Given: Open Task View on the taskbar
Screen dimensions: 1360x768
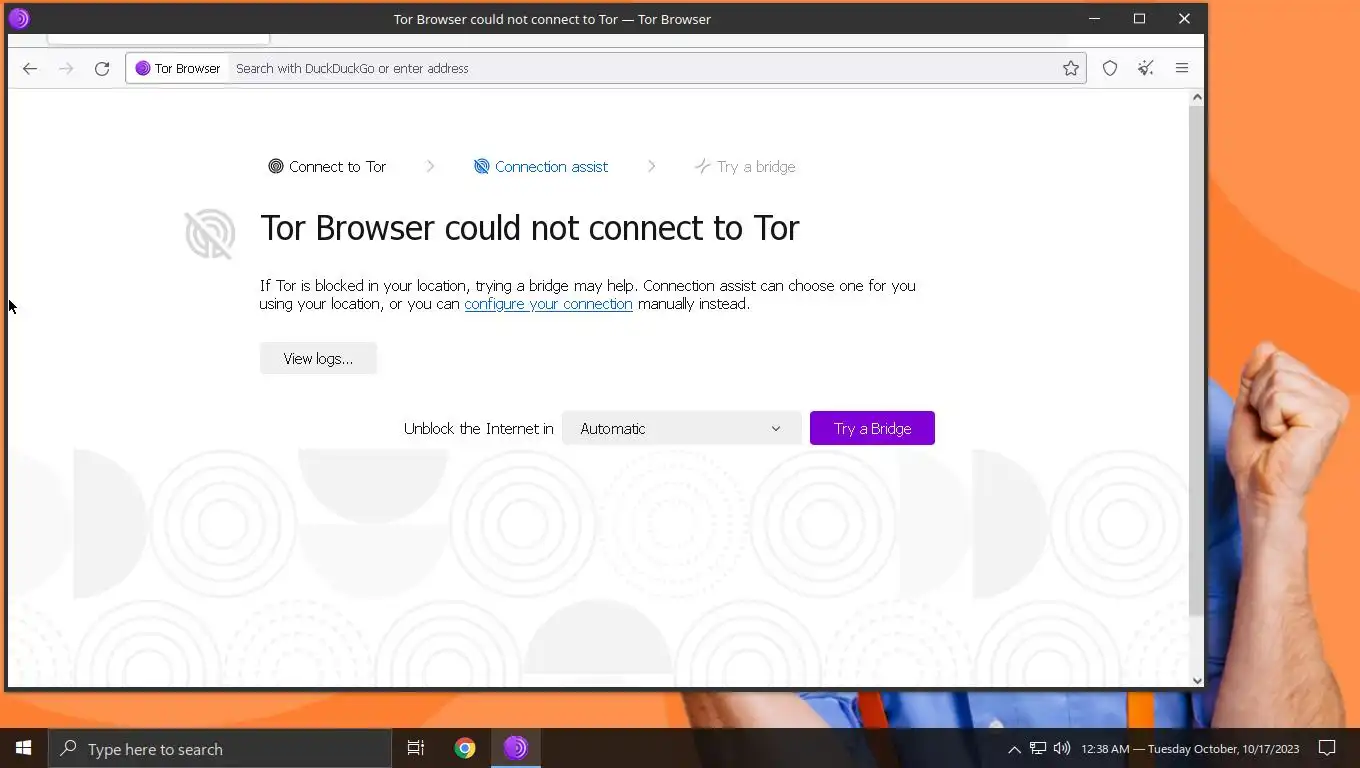Looking at the screenshot, I should pyautogui.click(x=416, y=748).
